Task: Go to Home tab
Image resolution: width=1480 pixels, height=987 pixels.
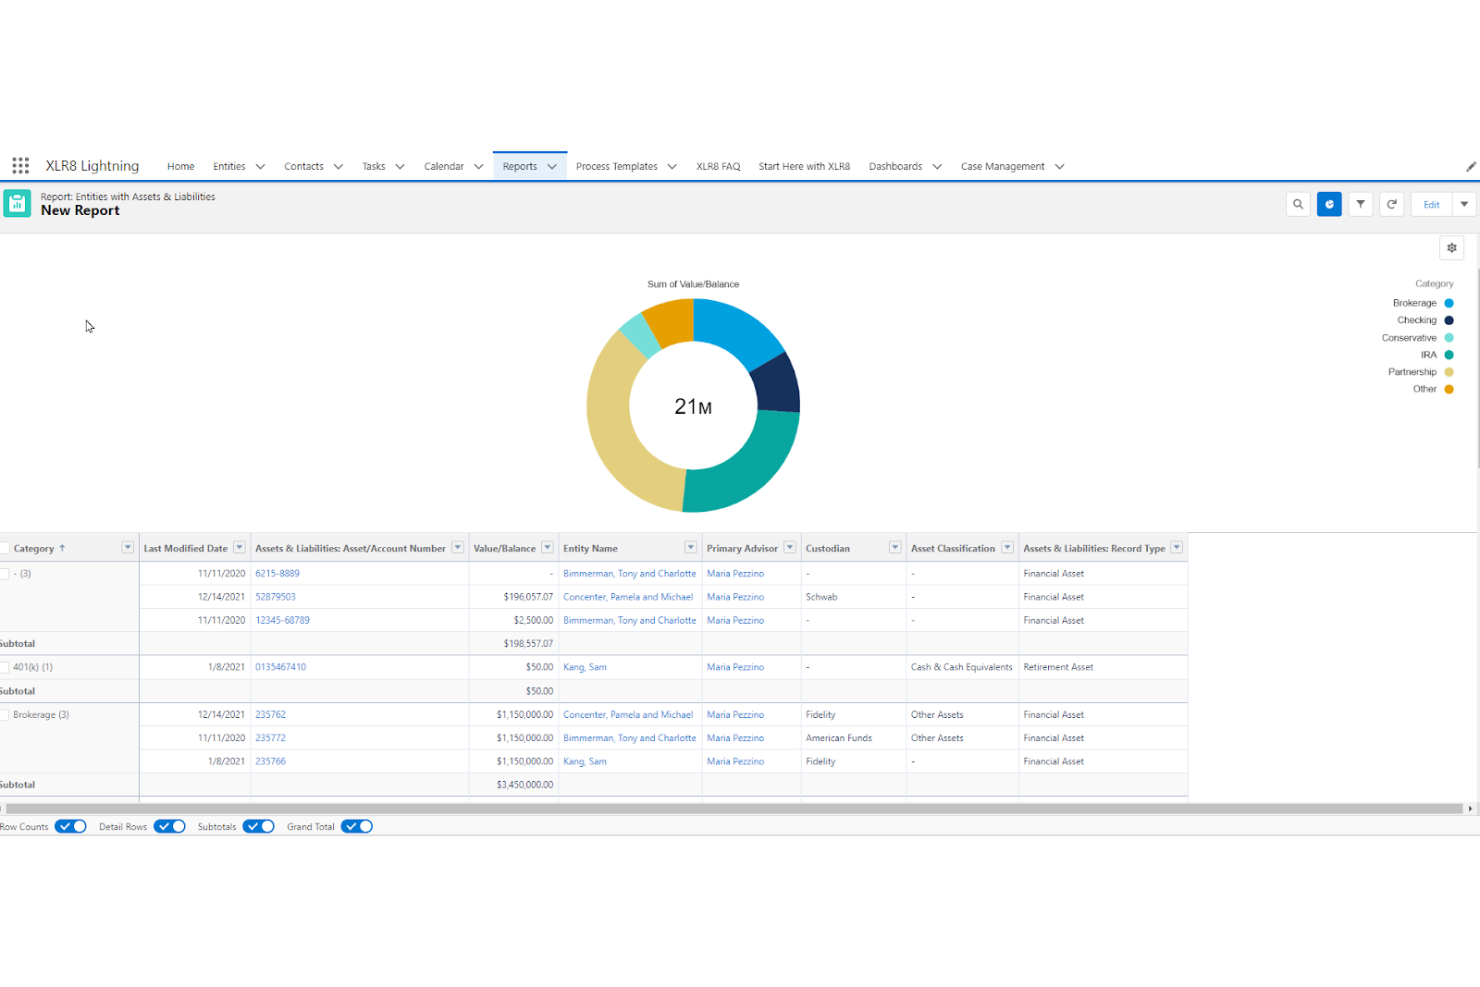Action: pyautogui.click(x=181, y=167)
